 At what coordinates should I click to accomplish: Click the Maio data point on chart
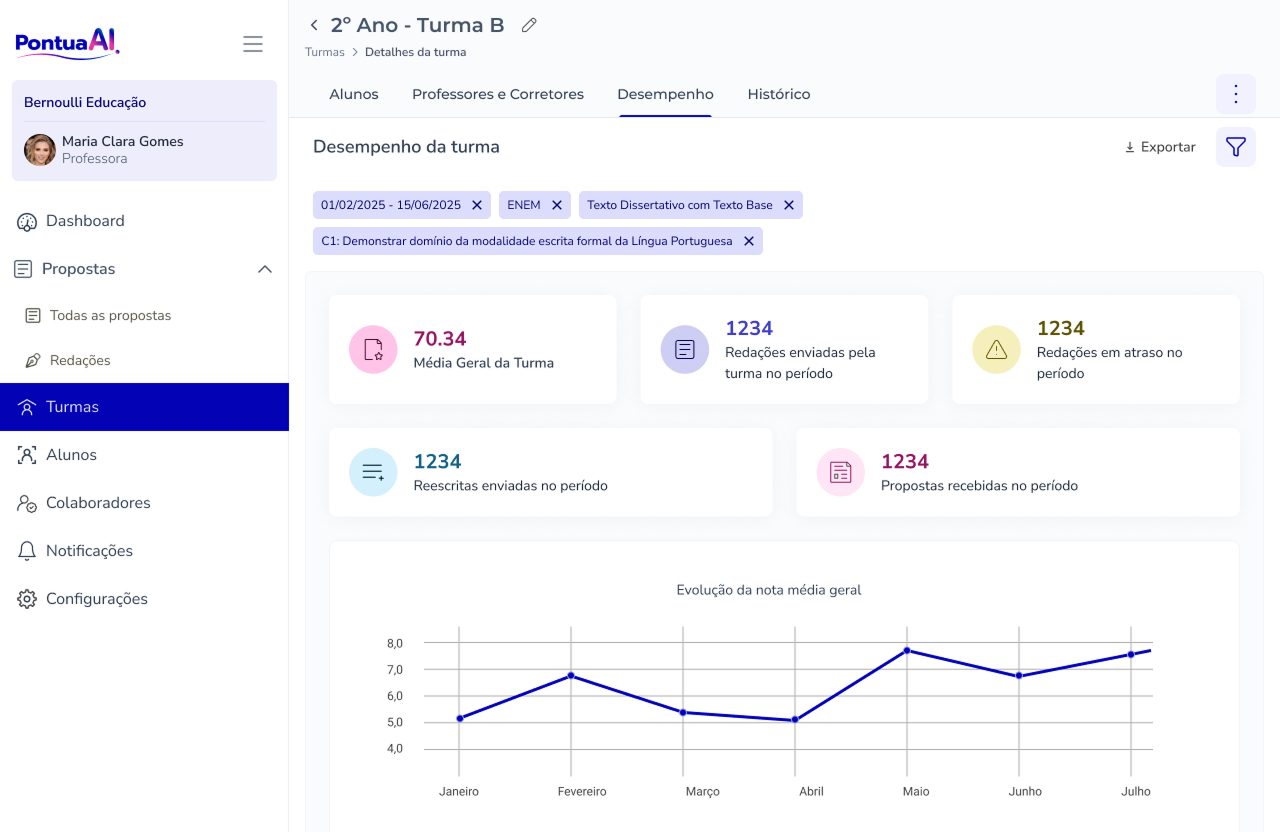coord(907,651)
